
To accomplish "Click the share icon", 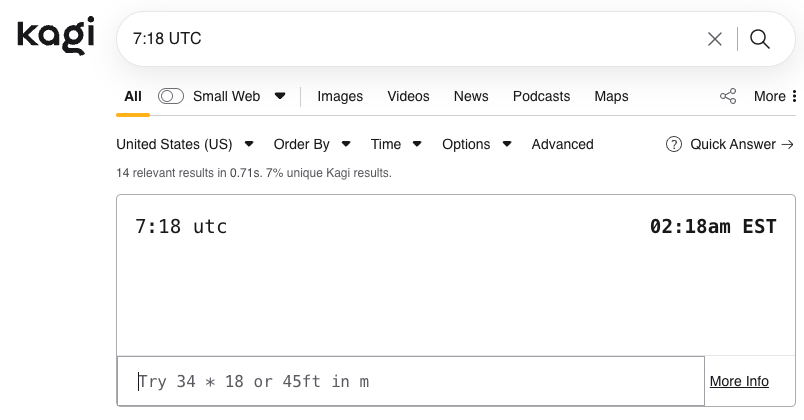I will tap(728, 96).
